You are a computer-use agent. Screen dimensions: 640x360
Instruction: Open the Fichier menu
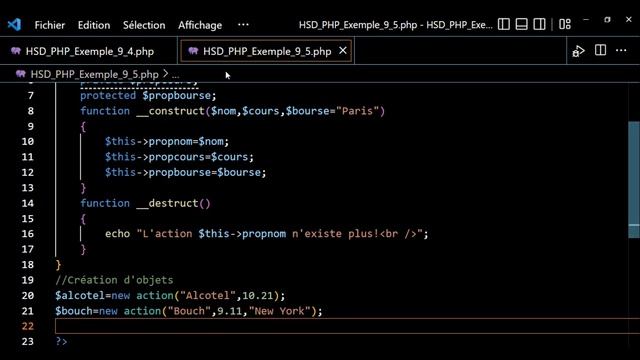tap(50, 25)
